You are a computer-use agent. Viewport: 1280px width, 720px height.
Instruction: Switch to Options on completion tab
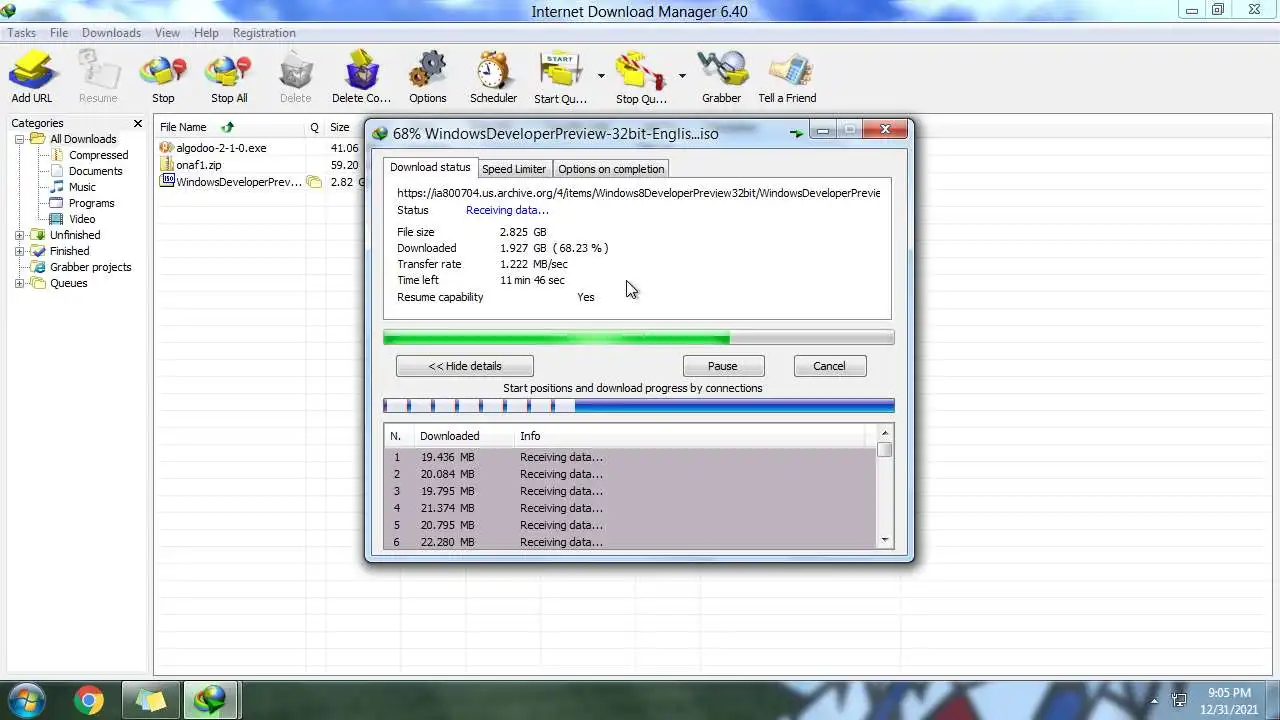tap(611, 169)
